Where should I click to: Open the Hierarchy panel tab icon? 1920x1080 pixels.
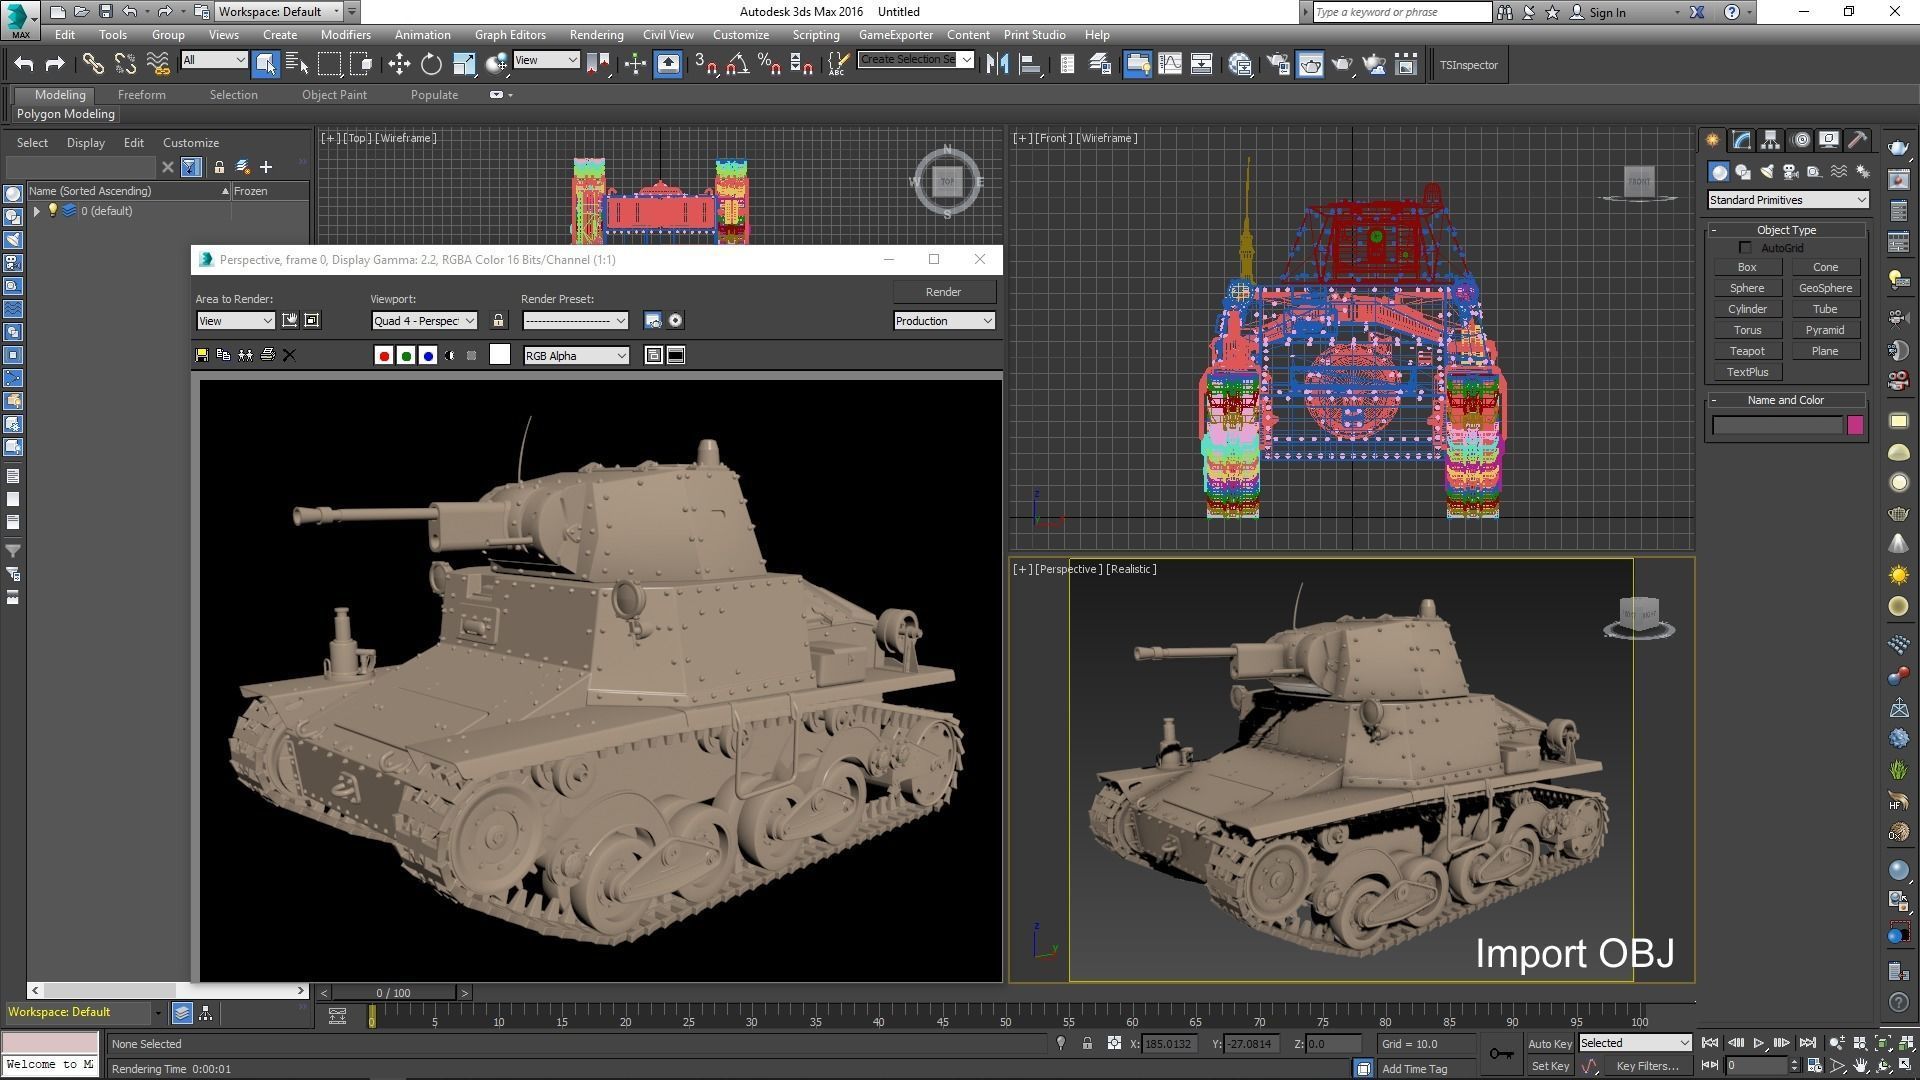1771,140
